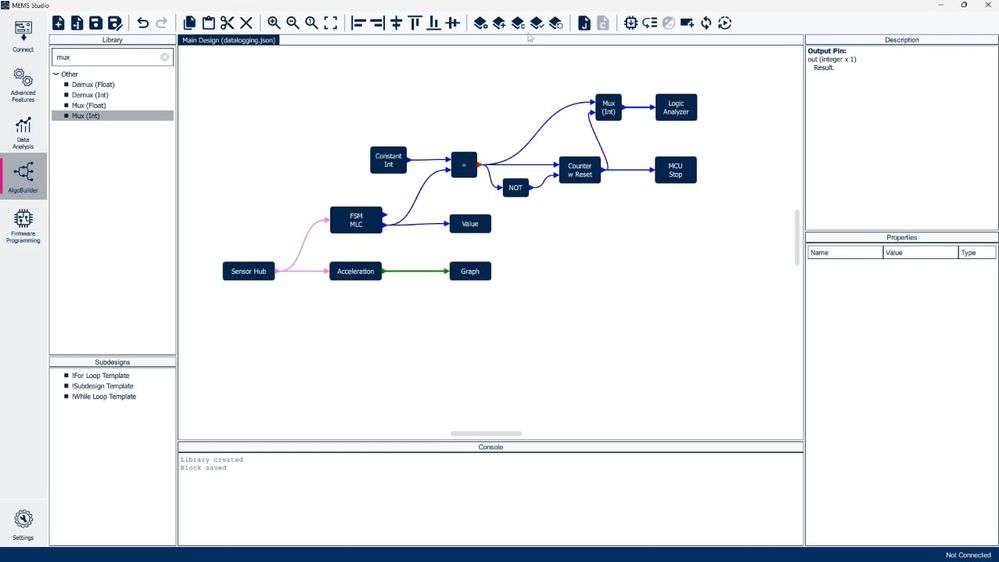
Task: Click the Save As icon
Action: pyautogui.click(x=115, y=23)
